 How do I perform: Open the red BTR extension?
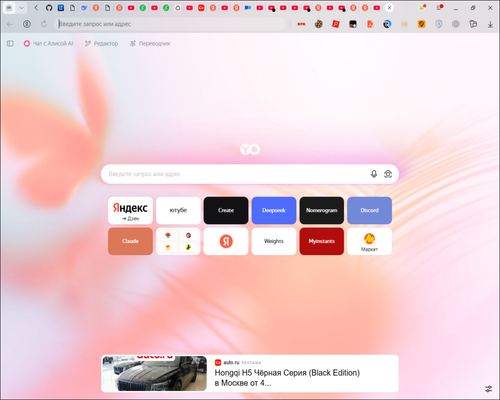tap(301, 24)
